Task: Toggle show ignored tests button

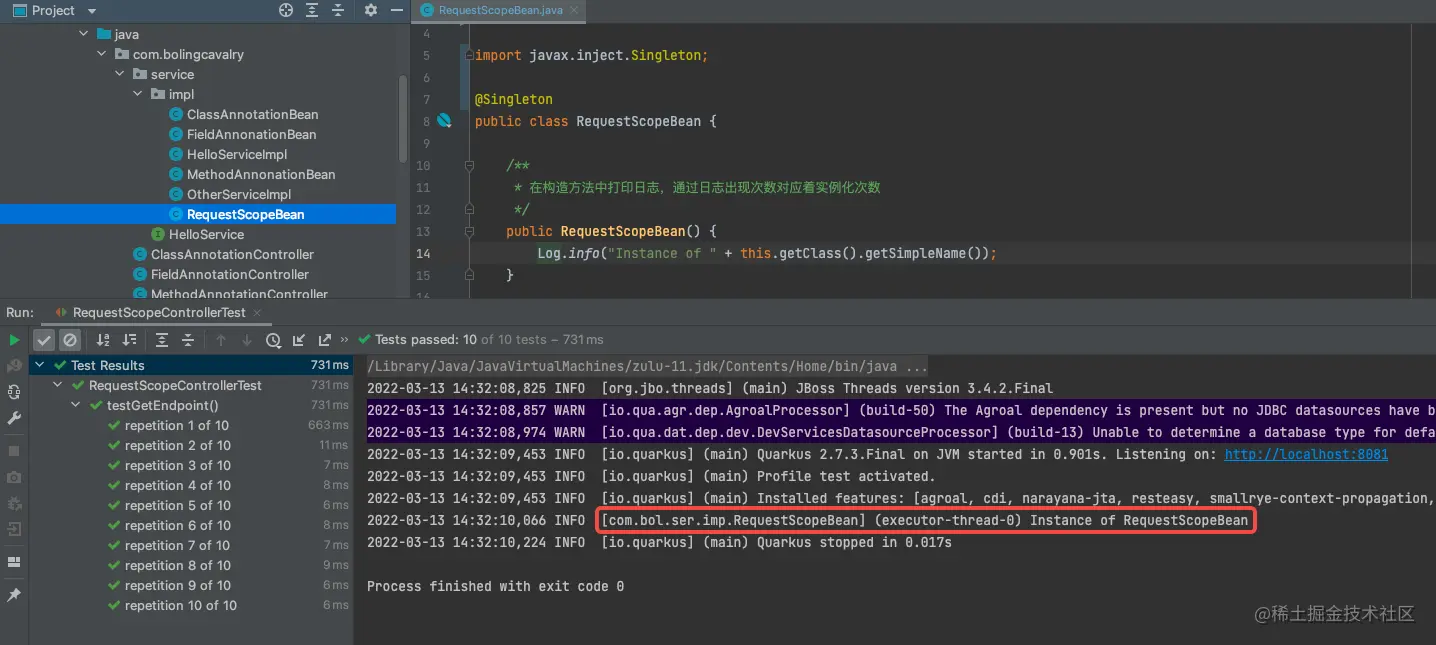Action: 69,340
